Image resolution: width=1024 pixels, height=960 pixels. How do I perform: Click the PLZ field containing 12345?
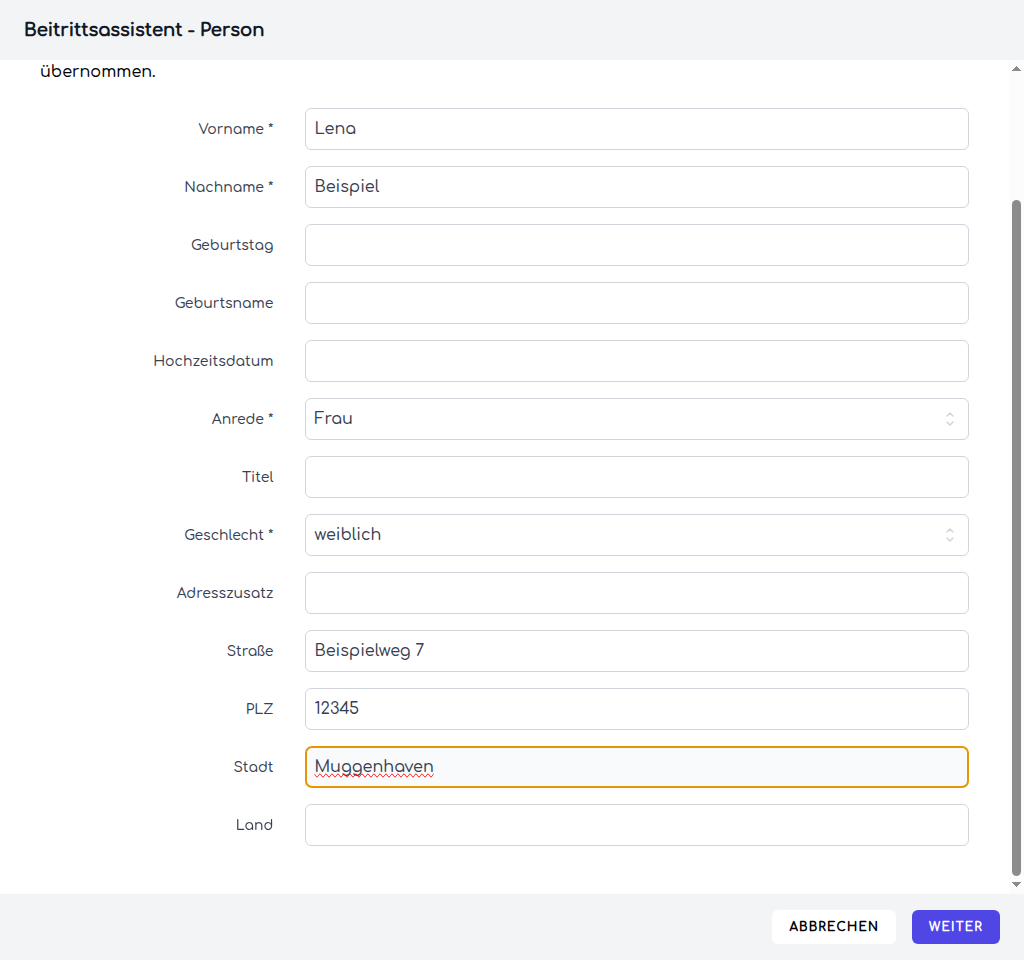[637, 709]
